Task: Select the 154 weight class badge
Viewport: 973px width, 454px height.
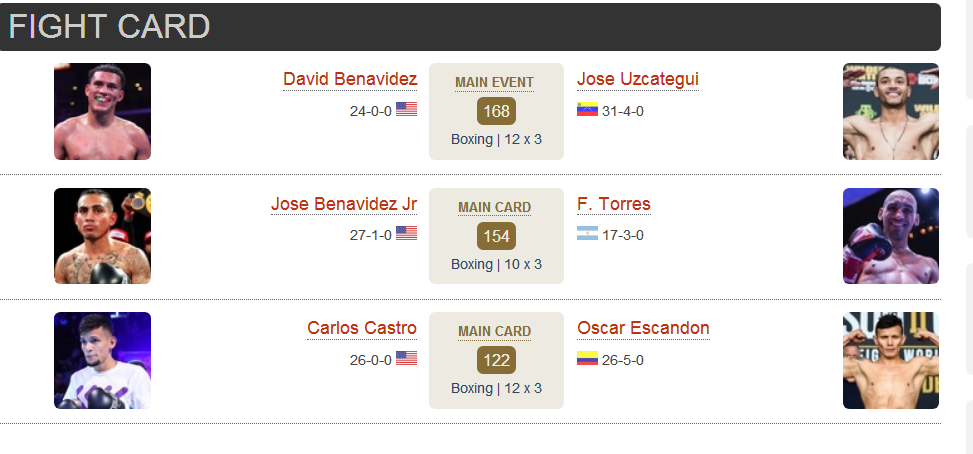Action: 496,236
